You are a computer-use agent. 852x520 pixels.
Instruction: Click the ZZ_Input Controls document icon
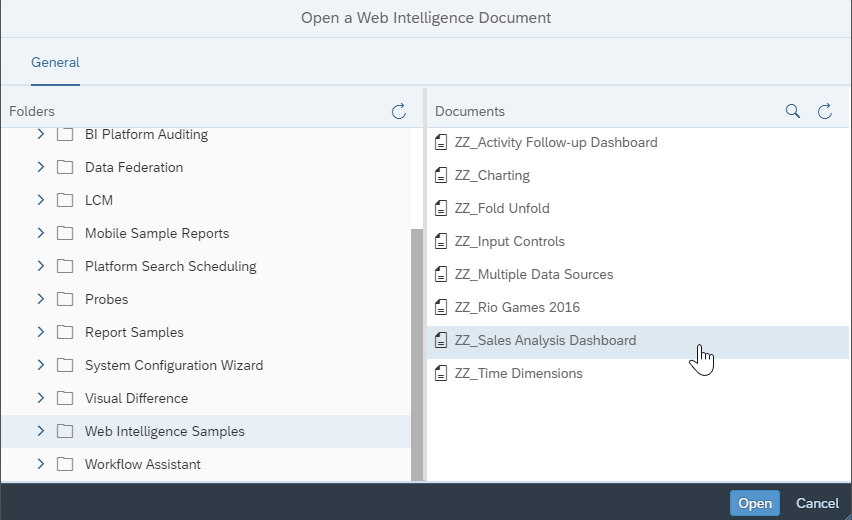tap(441, 241)
